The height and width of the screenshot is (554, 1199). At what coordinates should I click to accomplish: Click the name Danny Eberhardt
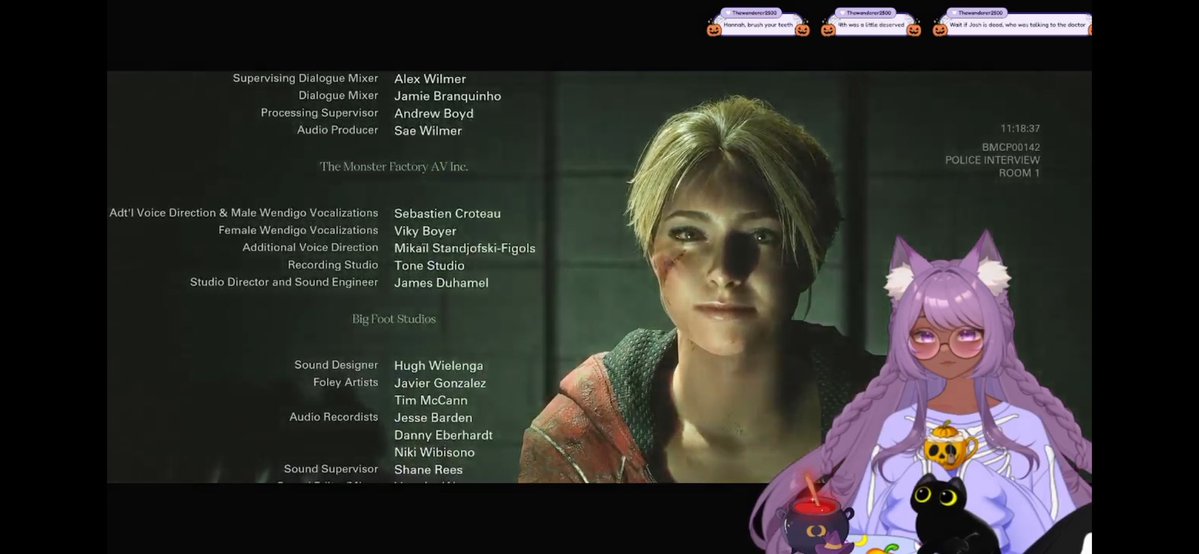tap(443, 435)
